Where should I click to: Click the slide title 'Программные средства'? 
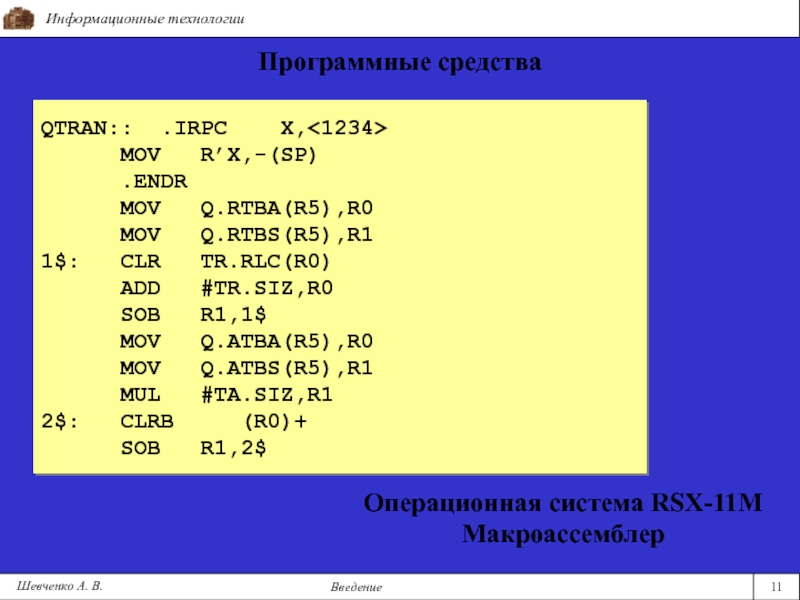pyautogui.click(x=399, y=63)
